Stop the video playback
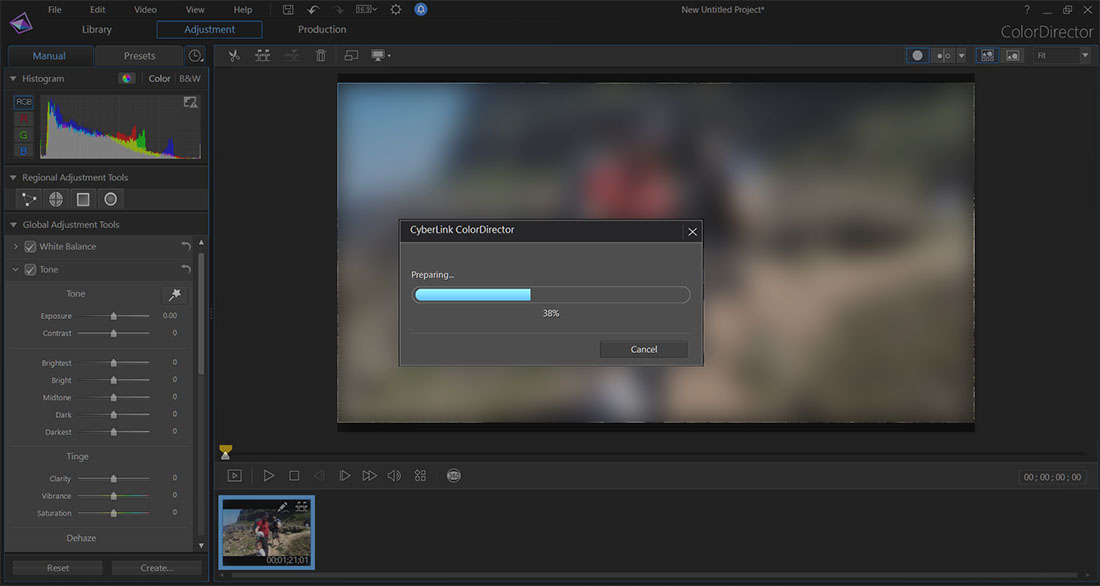This screenshot has width=1100, height=586. (294, 476)
